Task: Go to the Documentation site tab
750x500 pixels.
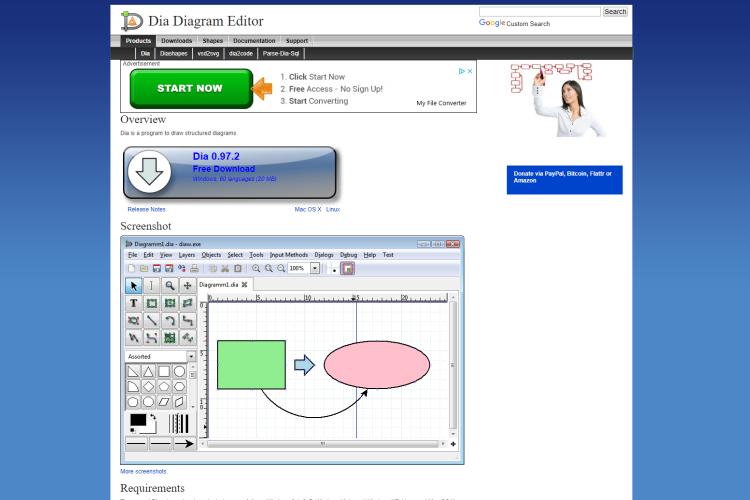Action: tap(254, 41)
